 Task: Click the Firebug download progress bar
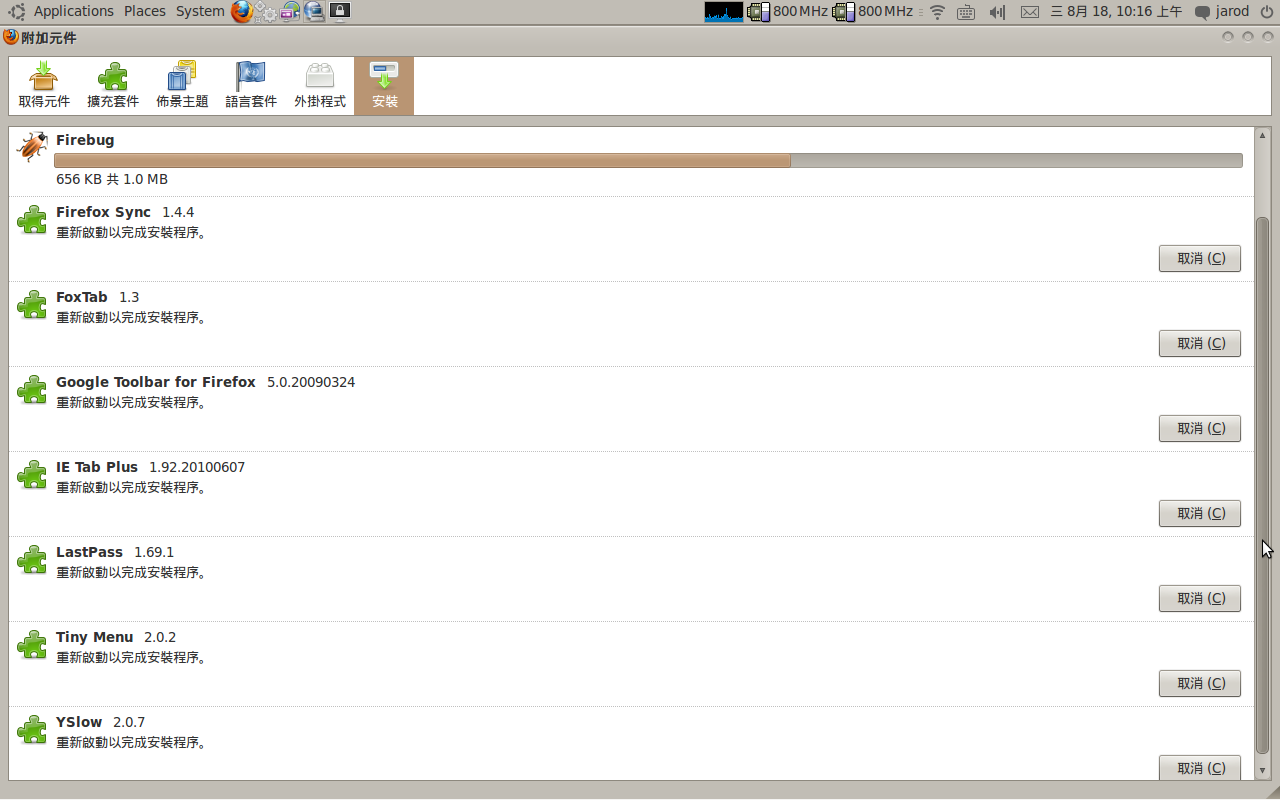pyautogui.click(x=648, y=160)
